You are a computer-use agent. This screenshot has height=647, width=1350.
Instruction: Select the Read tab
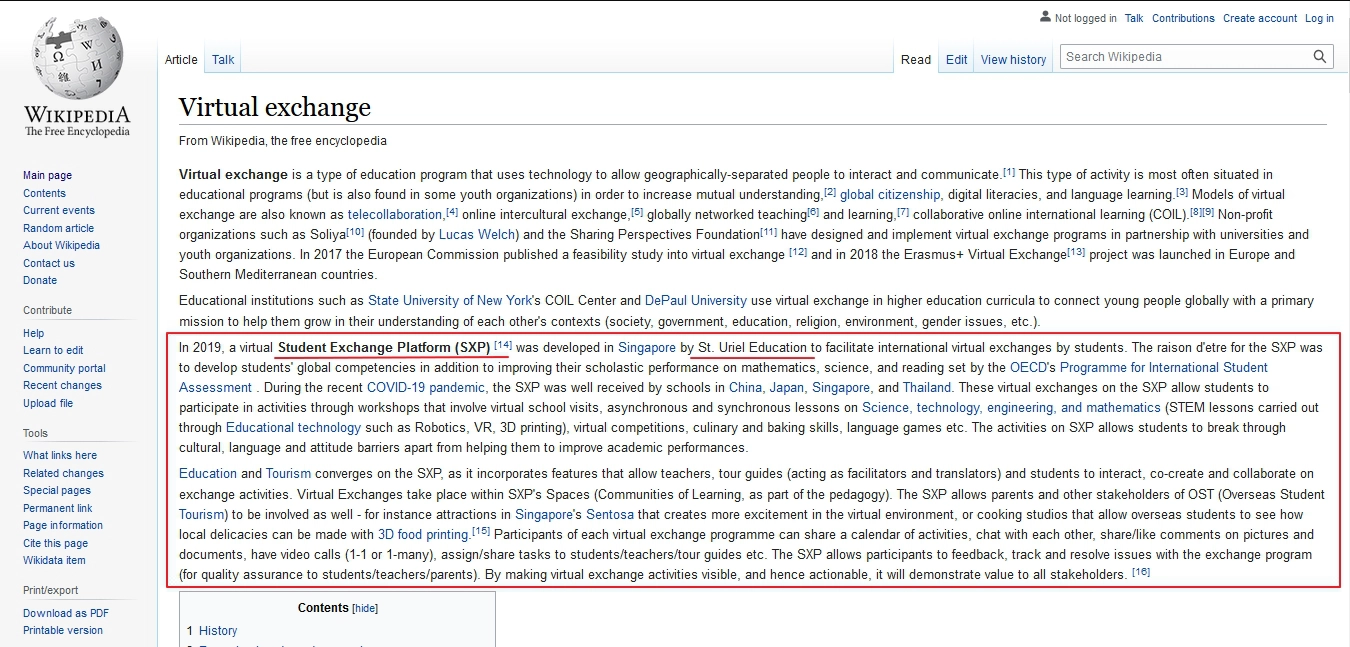[x=916, y=60]
